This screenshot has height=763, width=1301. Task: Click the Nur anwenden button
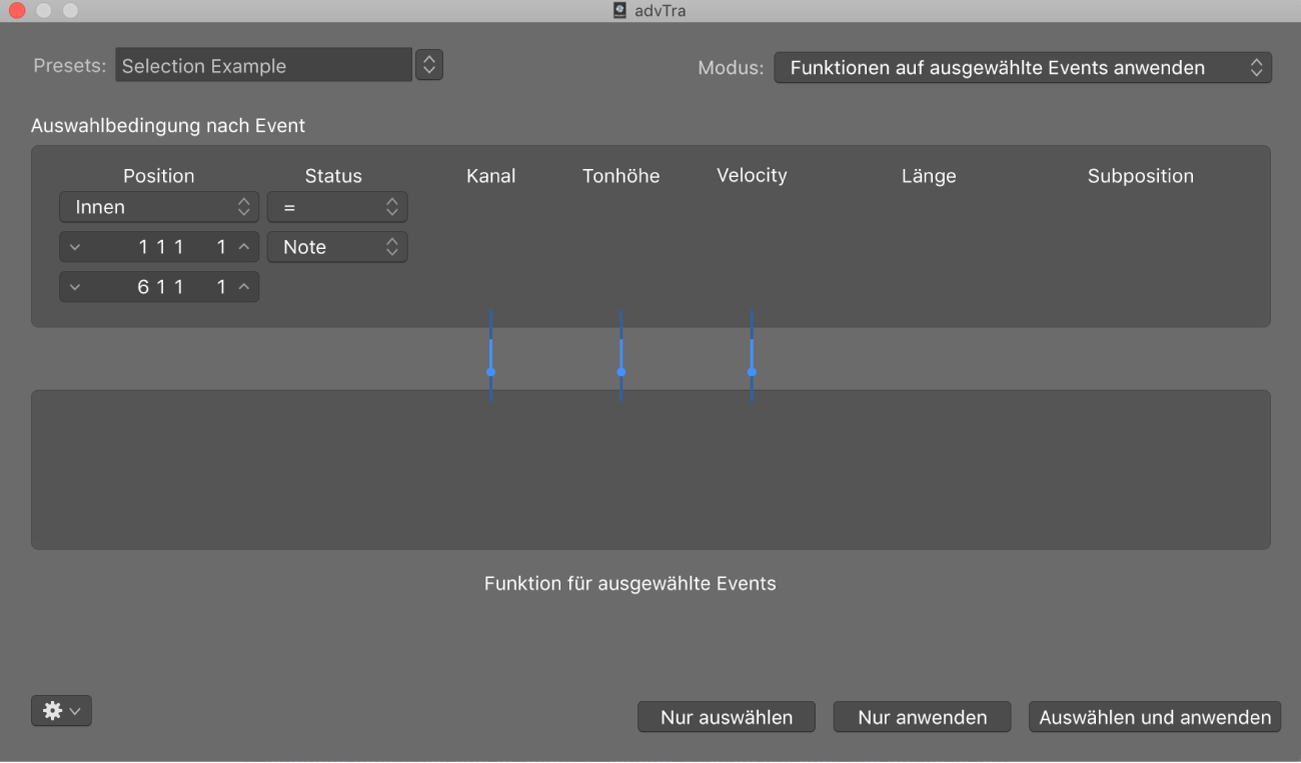(922, 717)
